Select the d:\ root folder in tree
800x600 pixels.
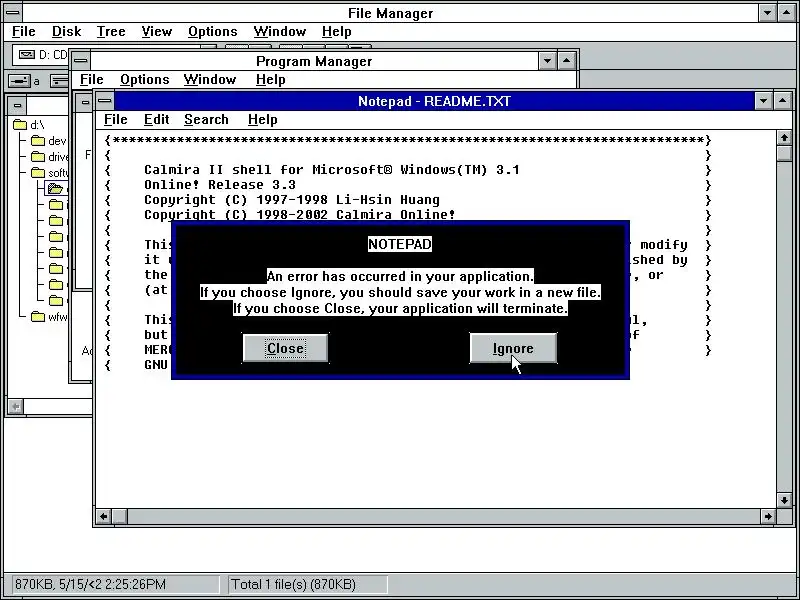29,124
